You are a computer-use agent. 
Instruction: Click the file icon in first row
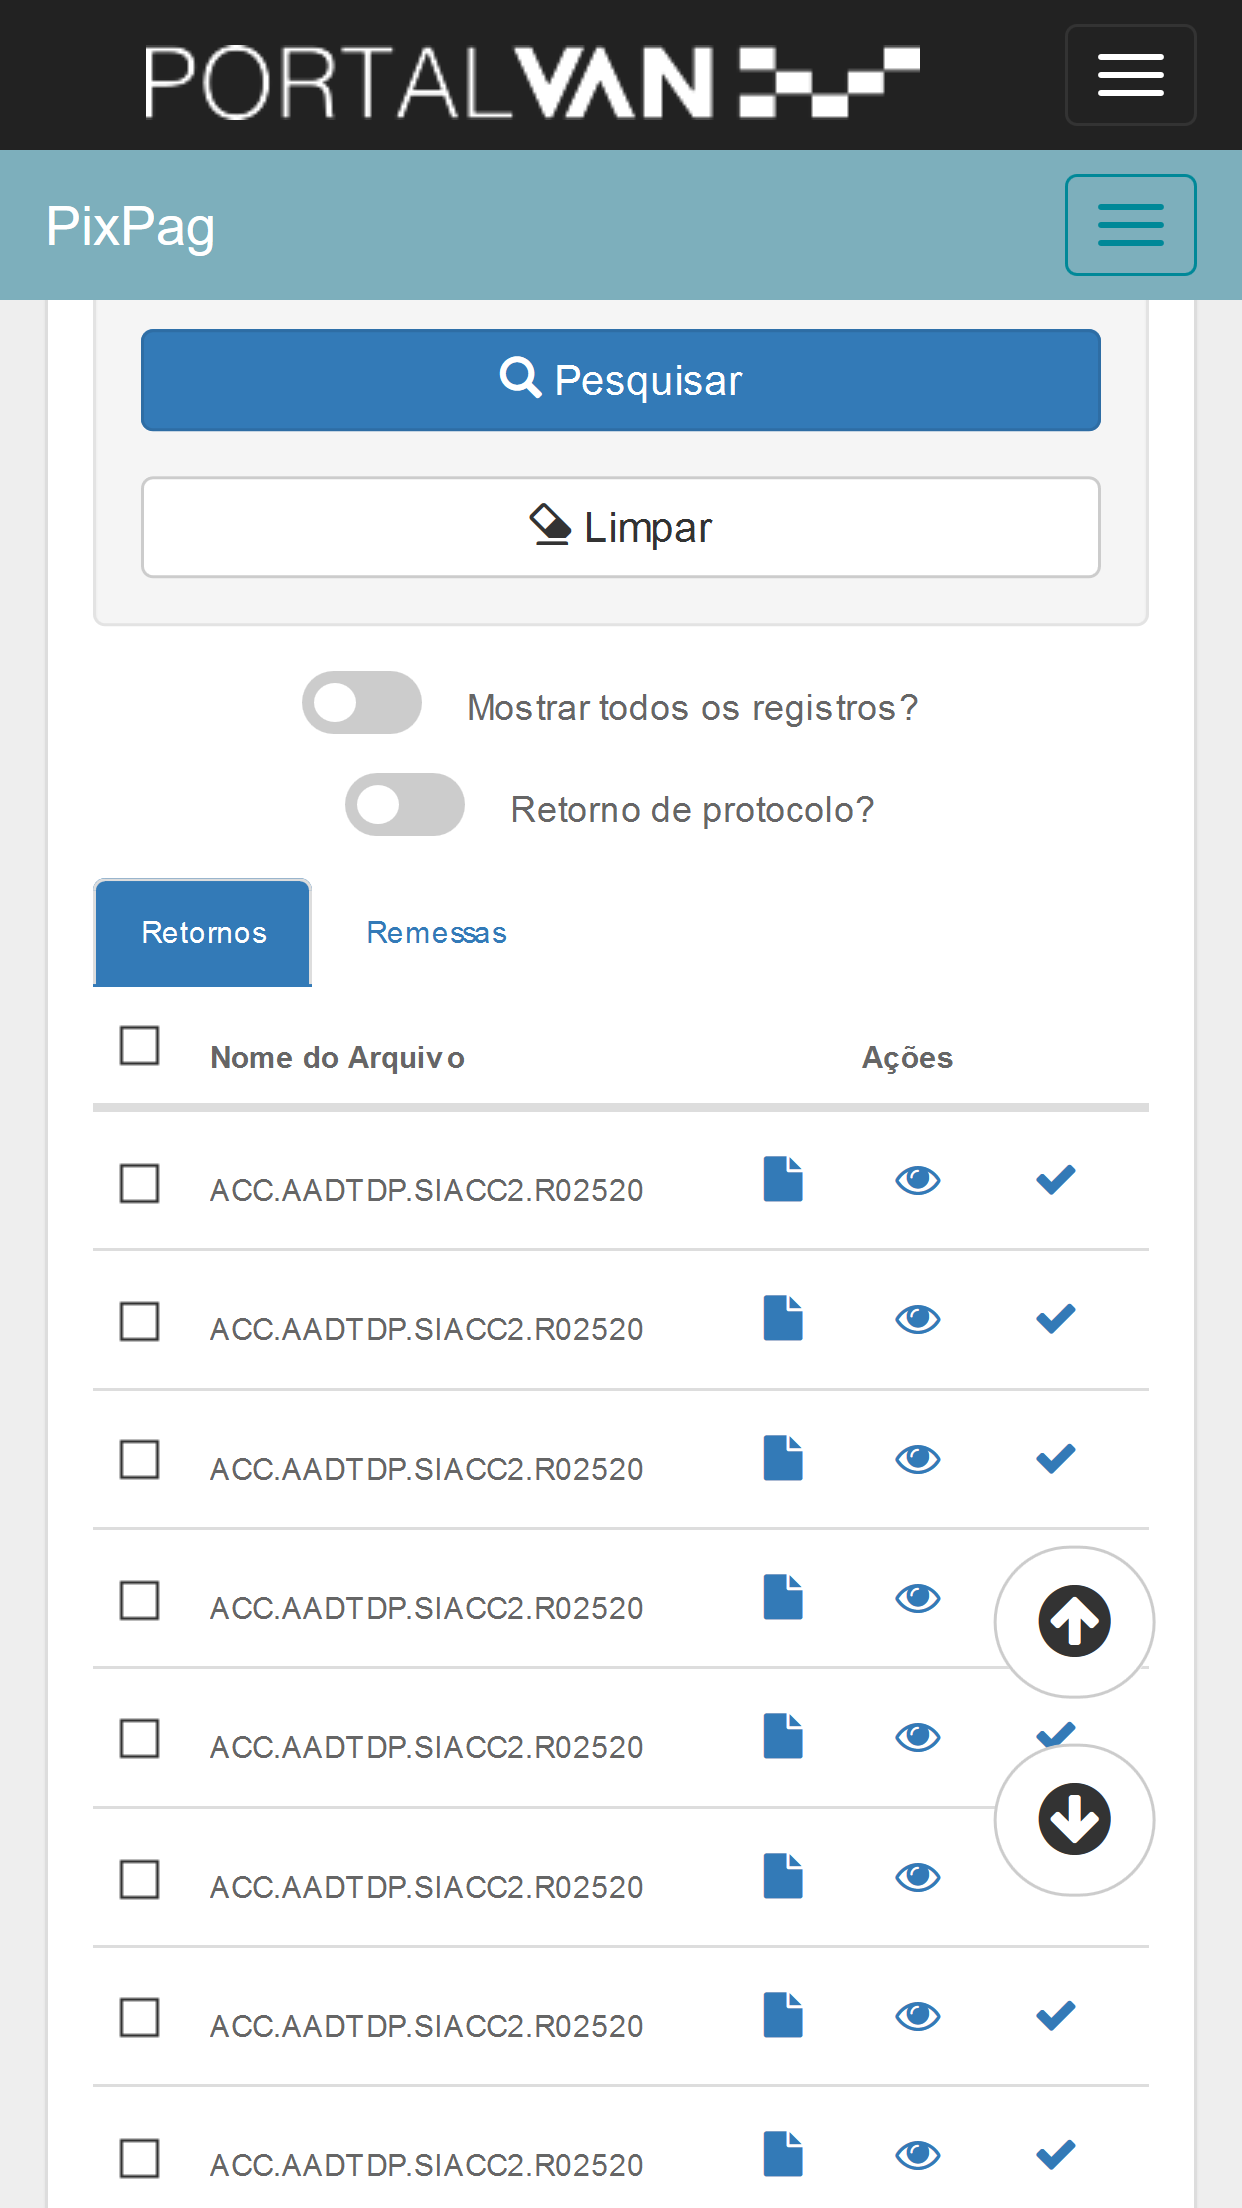(783, 1179)
